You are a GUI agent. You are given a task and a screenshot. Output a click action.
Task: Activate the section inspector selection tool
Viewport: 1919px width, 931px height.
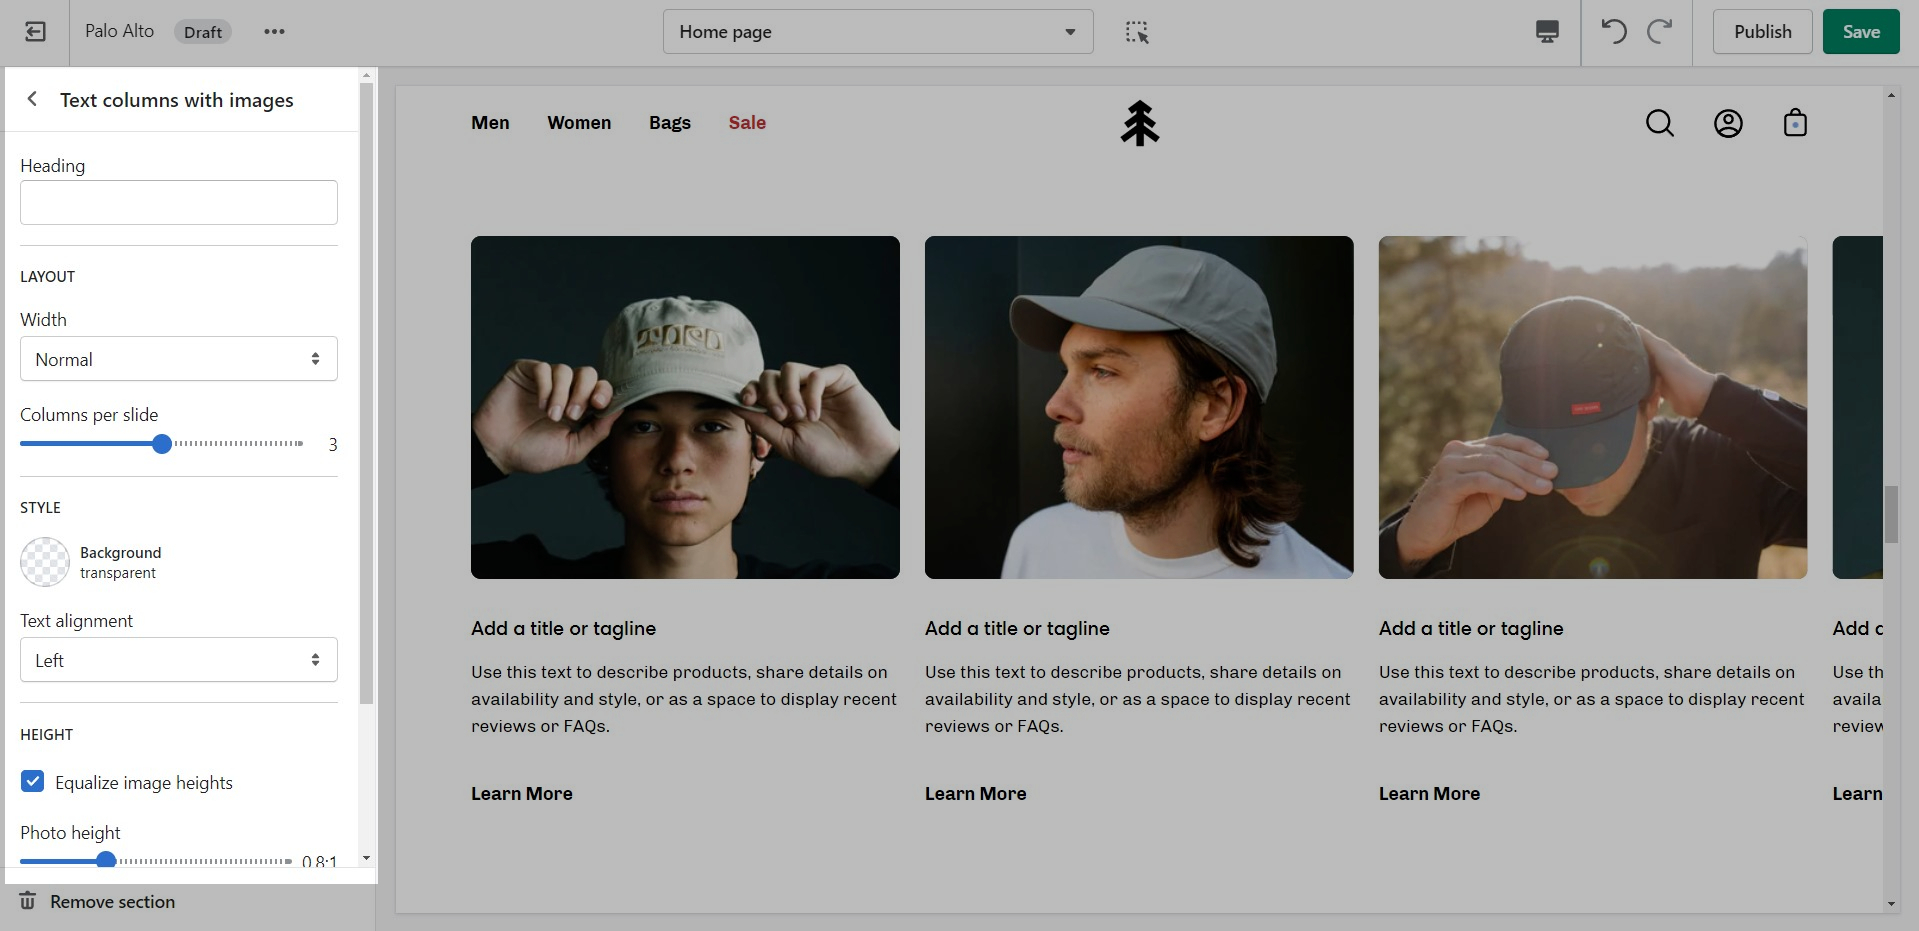(x=1137, y=32)
